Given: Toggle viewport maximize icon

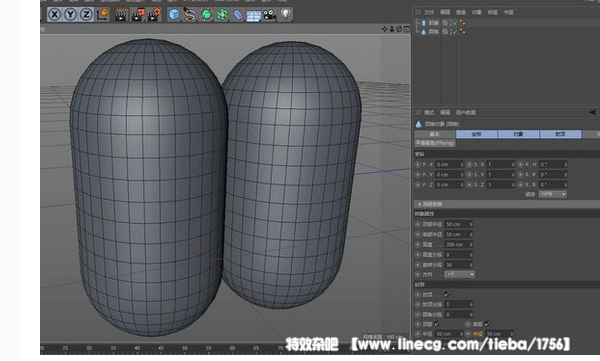Looking at the screenshot, I should pos(406,29).
